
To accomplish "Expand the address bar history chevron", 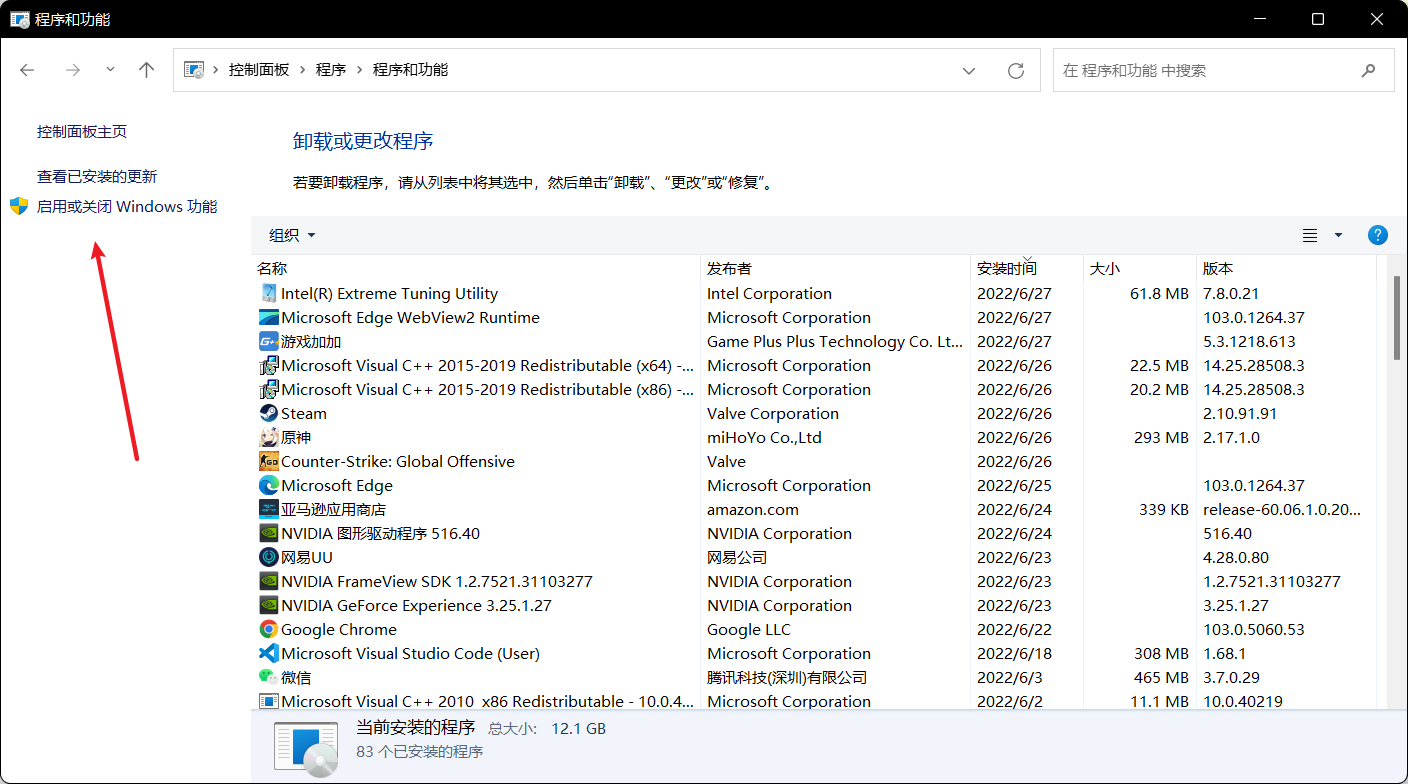I will coord(968,70).
